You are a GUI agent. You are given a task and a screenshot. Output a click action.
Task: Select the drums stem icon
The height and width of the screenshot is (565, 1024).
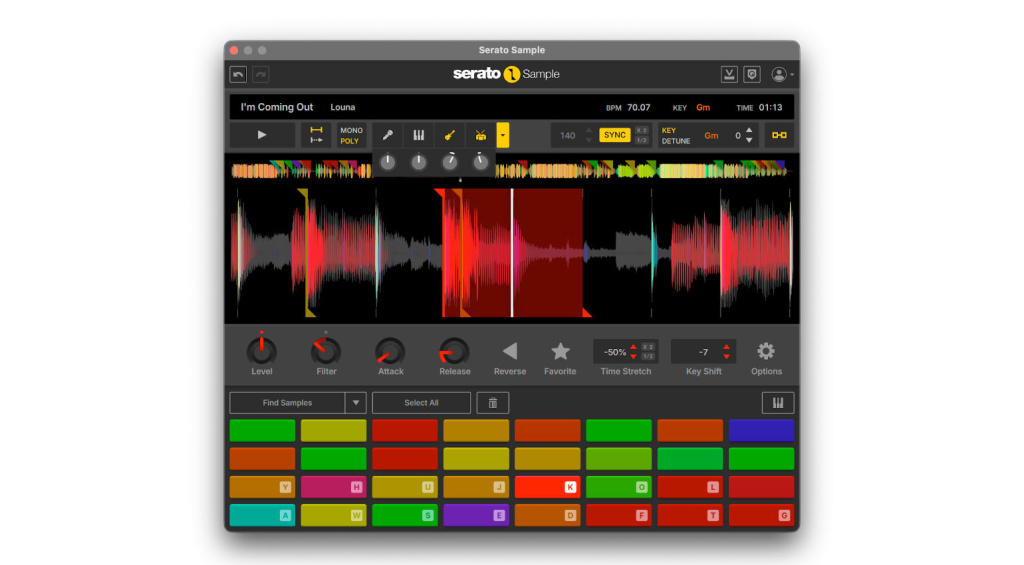tap(481, 135)
